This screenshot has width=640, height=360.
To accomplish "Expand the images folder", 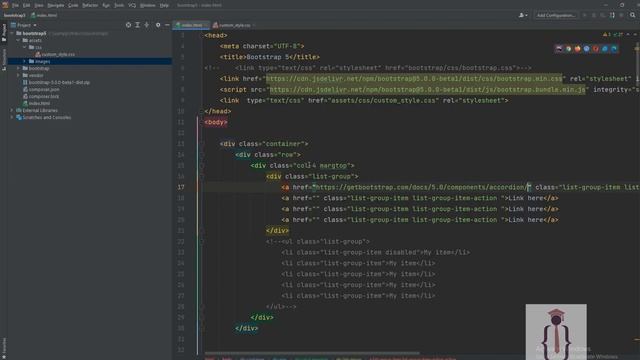I will tap(24, 61).
